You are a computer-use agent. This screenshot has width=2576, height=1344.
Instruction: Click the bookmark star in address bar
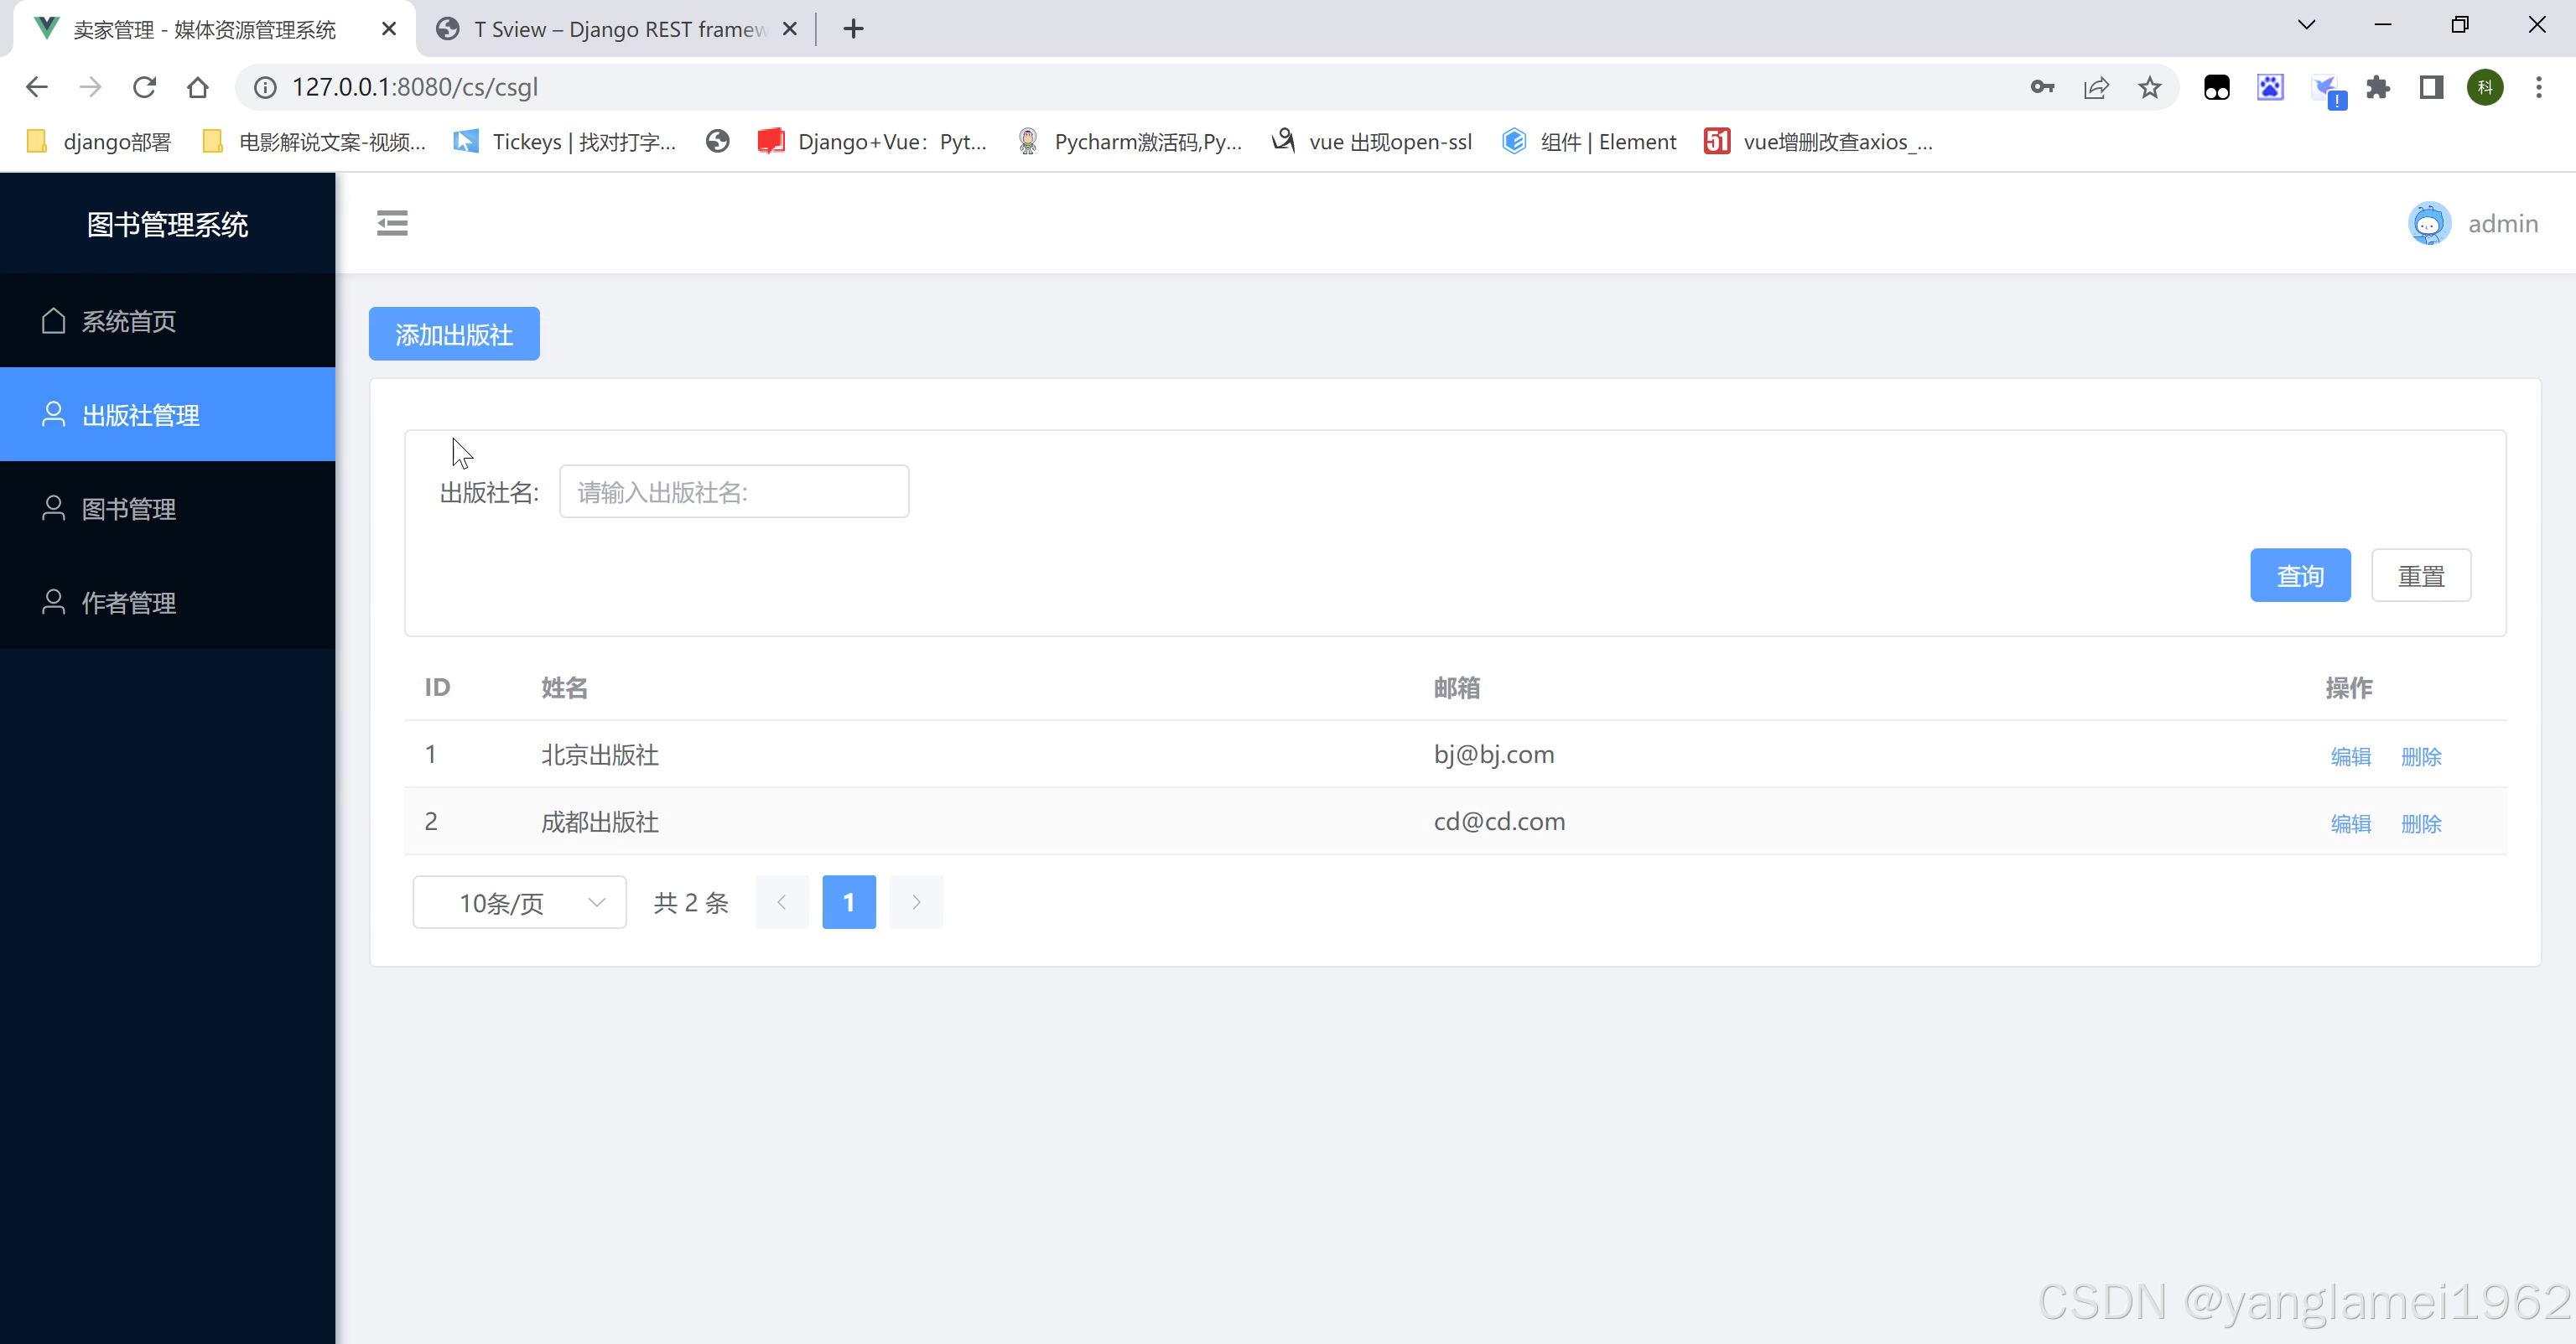pyautogui.click(x=2150, y=87)
